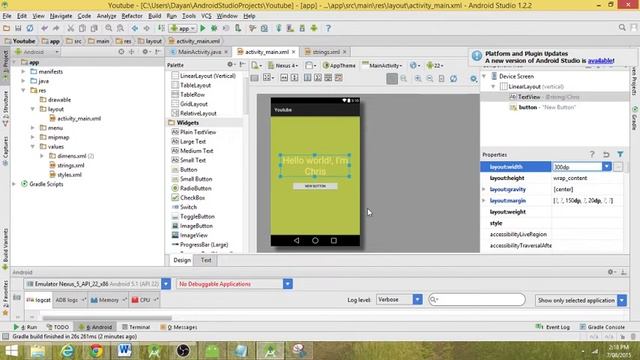Click the Debug app bug icon
The image size is (640, 360).
pos(214,28)
